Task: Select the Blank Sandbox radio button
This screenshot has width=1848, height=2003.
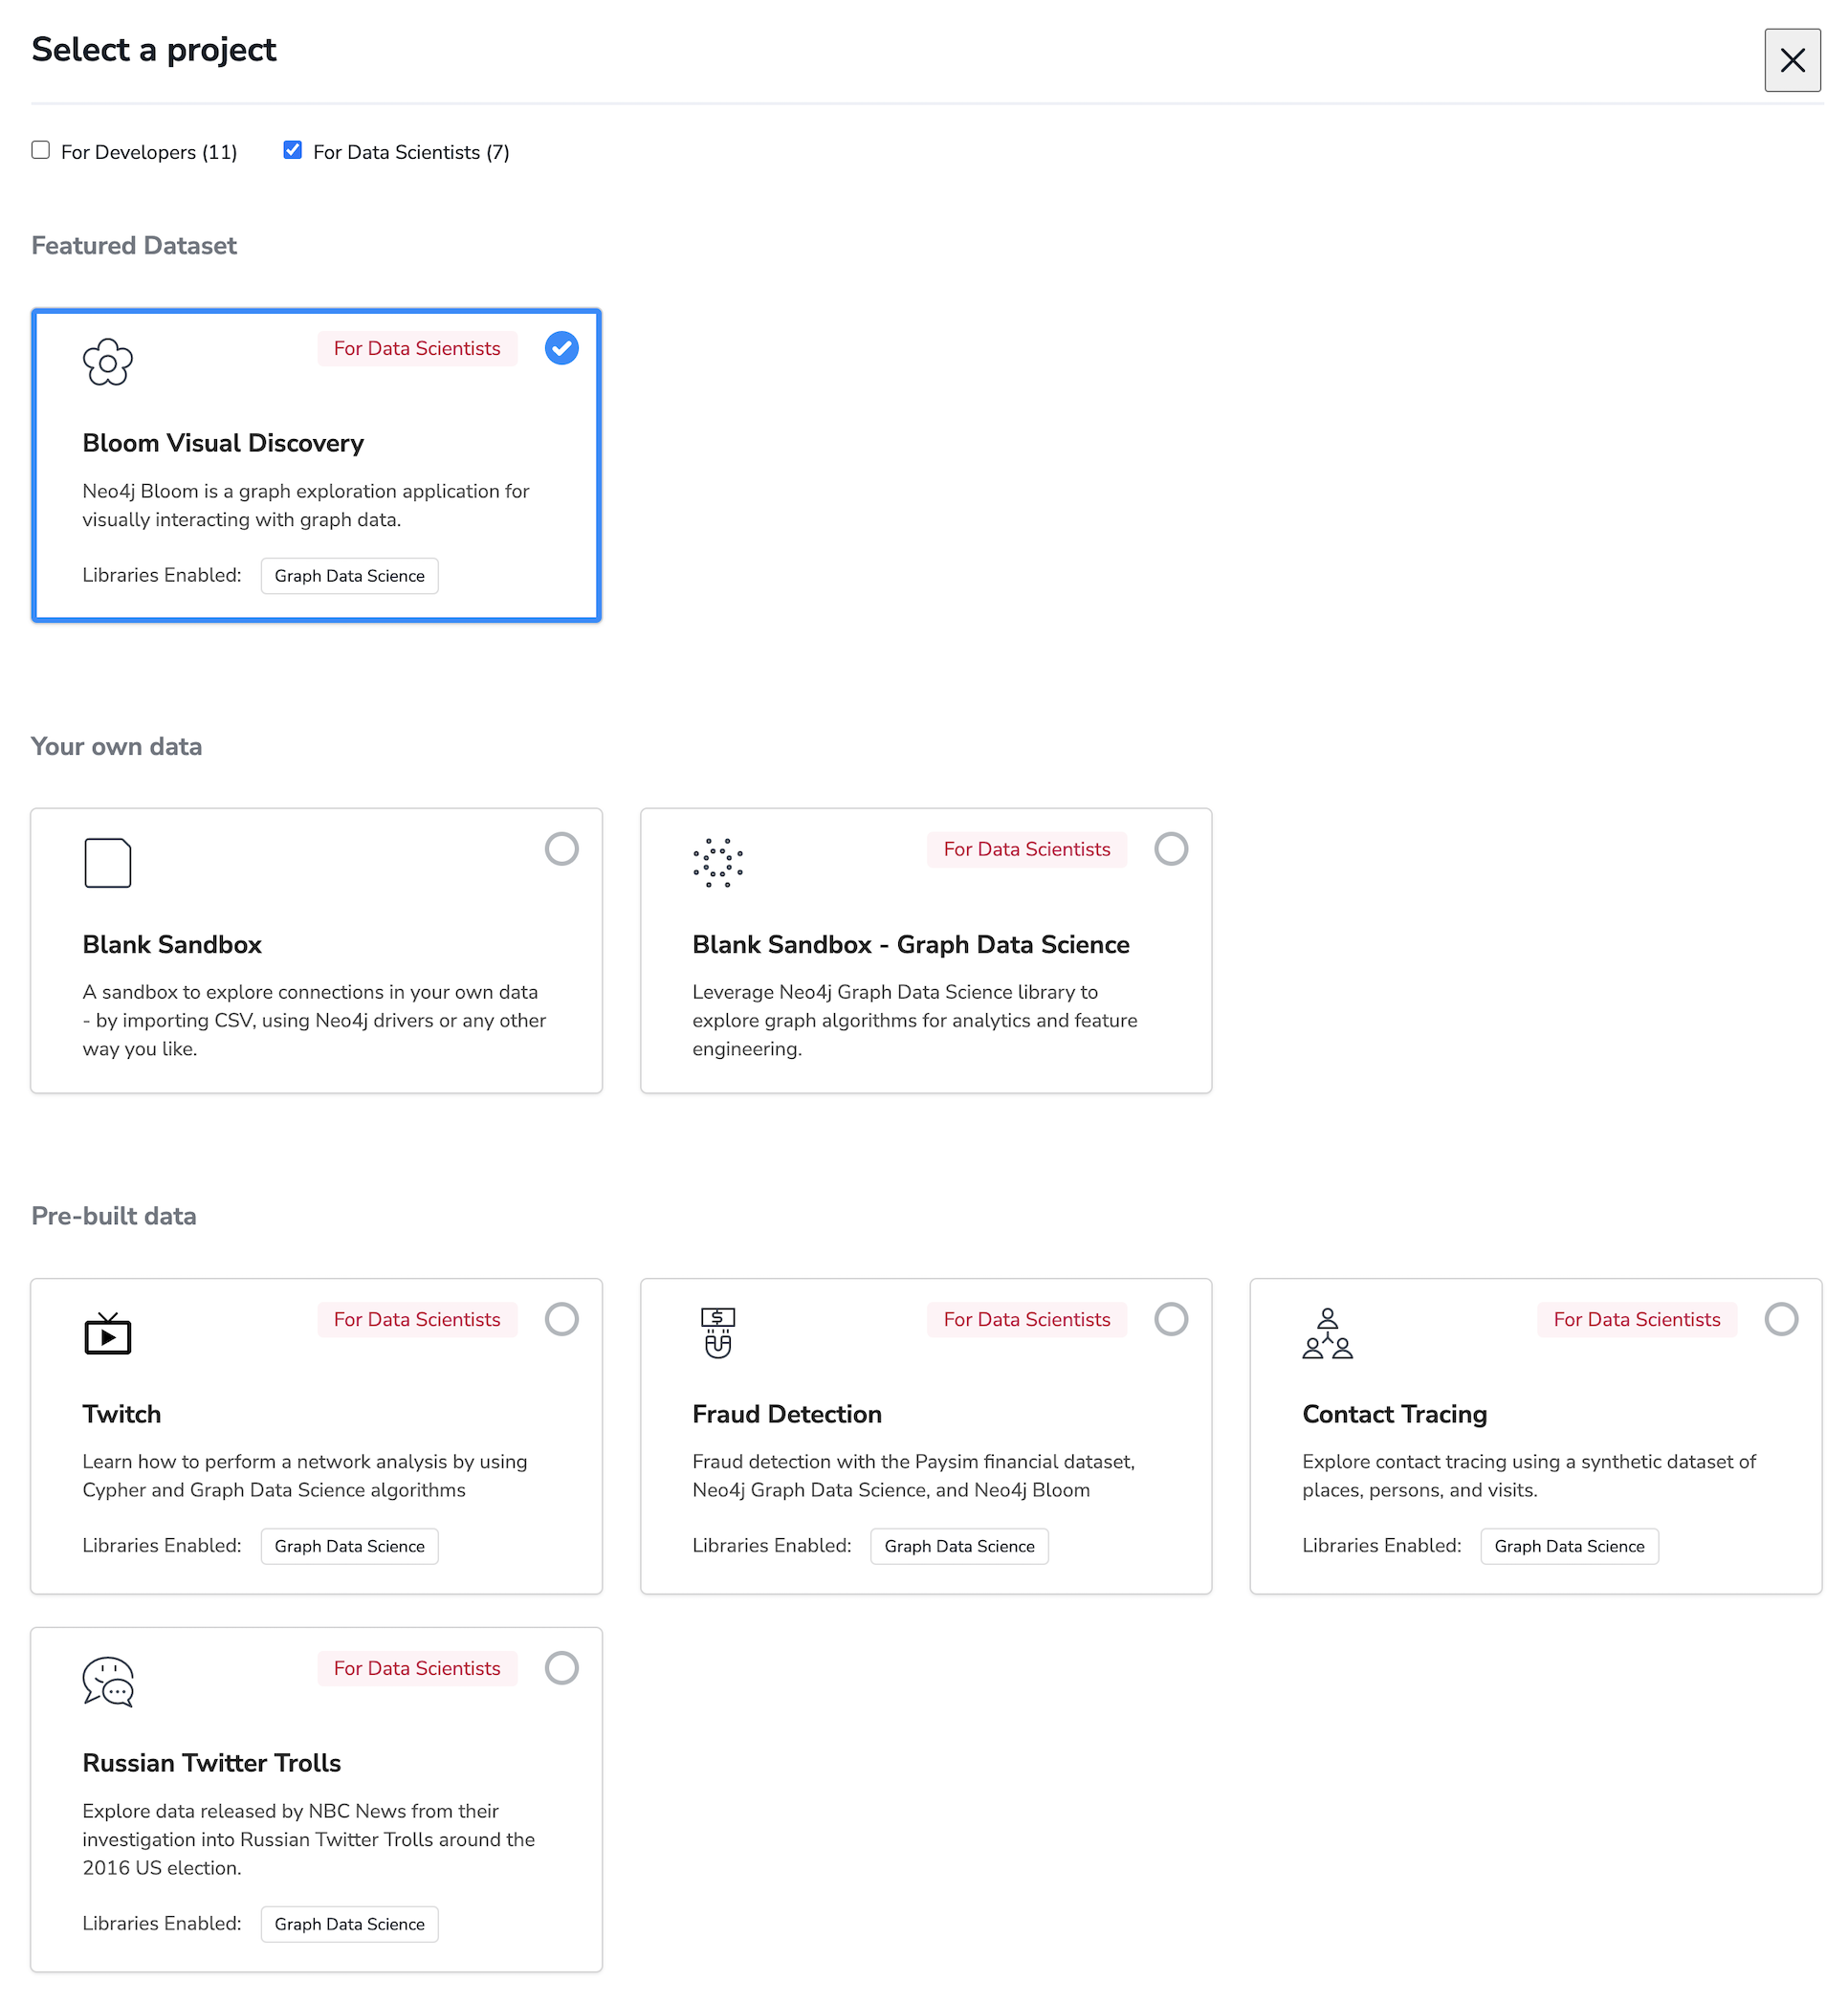Action: click(x=562, y=849)
